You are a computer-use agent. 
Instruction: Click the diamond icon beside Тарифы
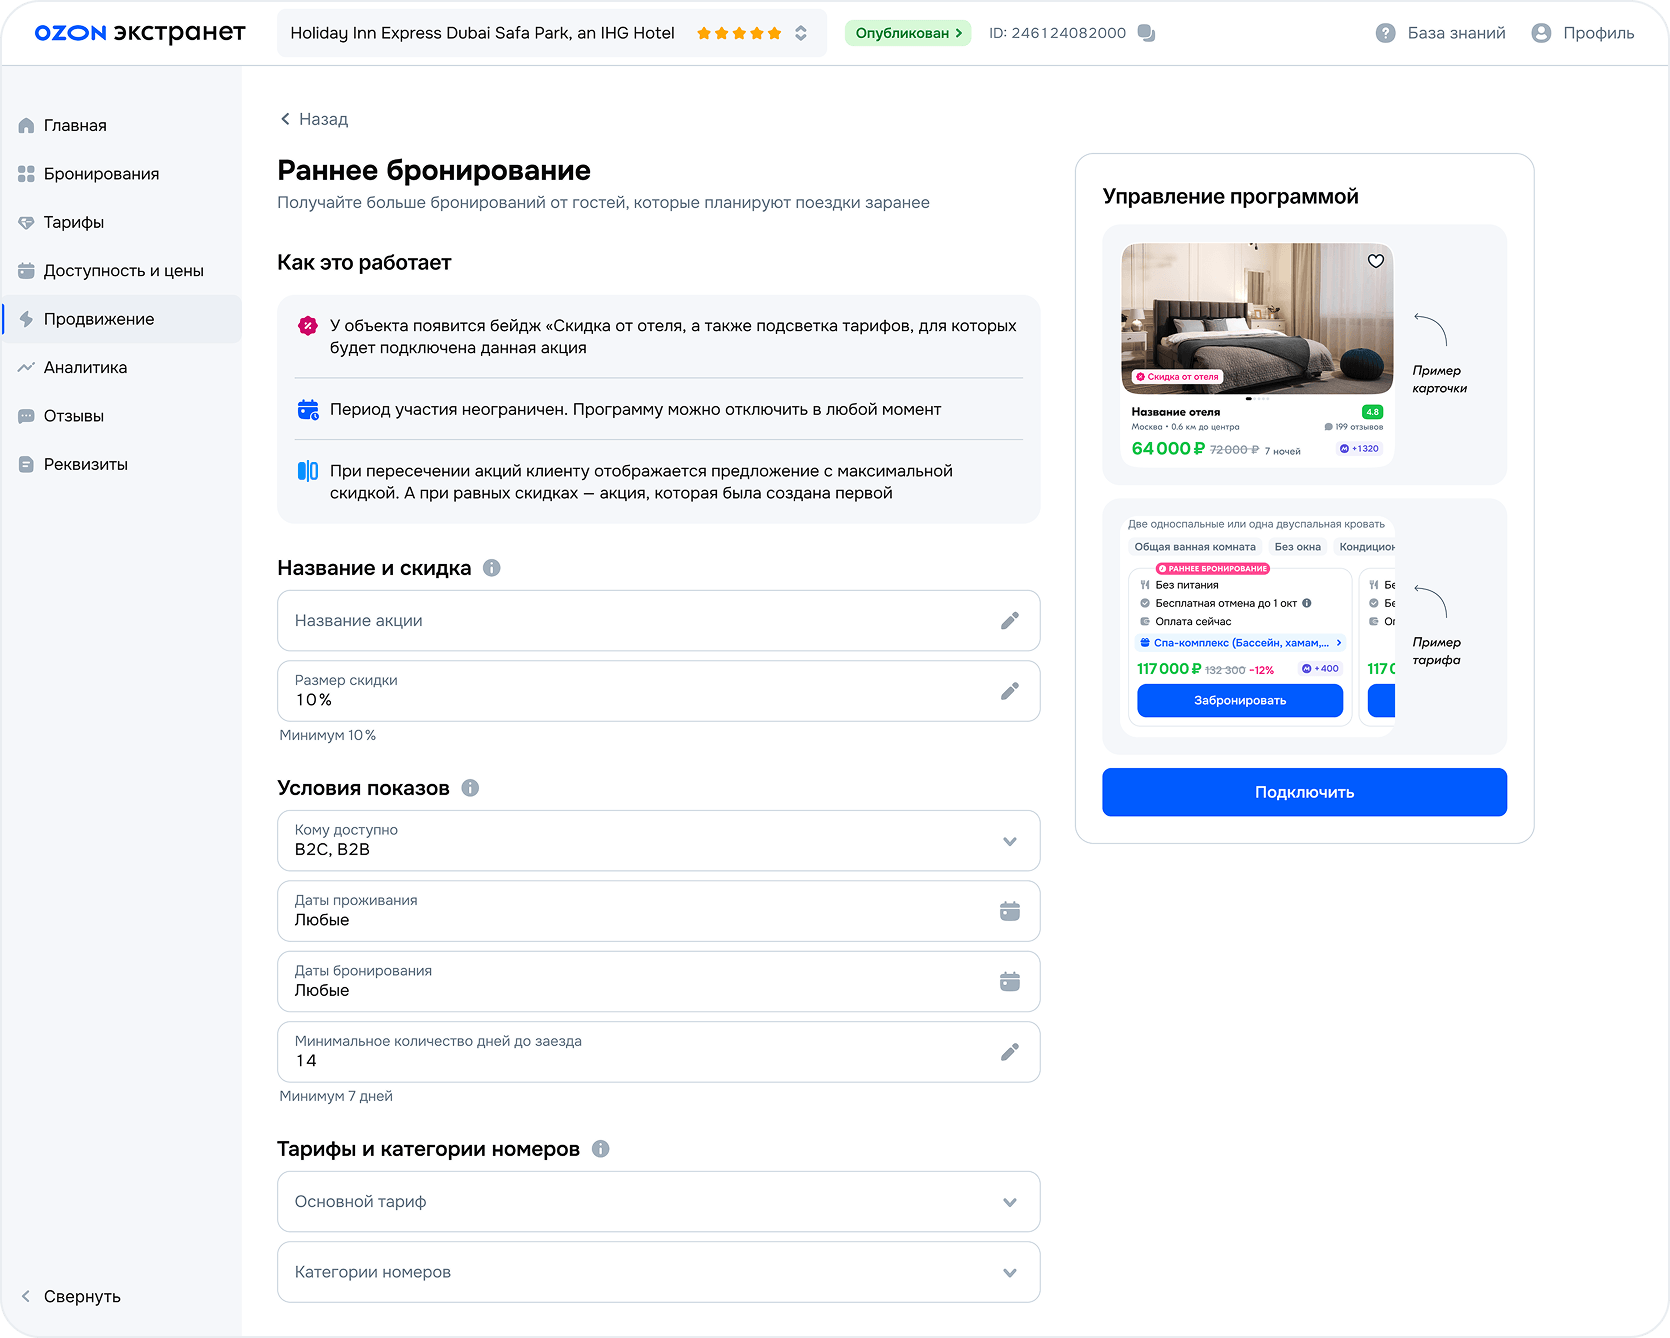coord(26,222)
